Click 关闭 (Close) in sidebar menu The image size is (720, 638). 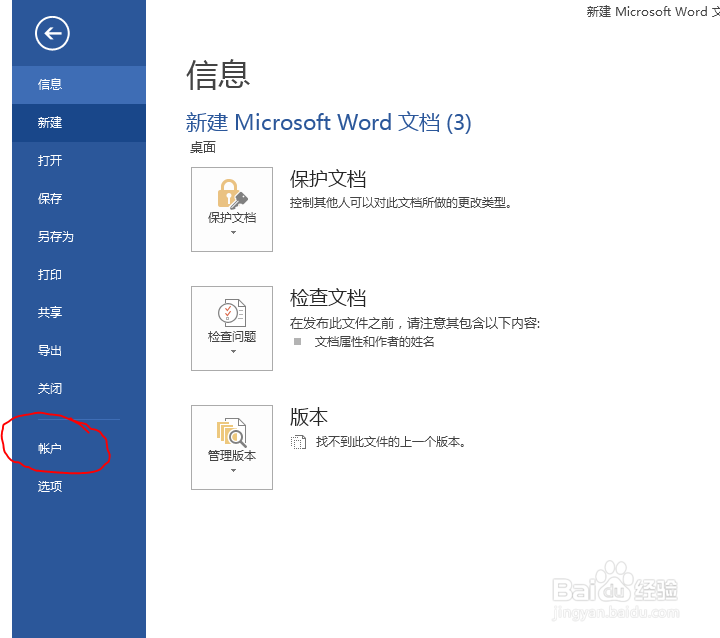tap(79, 389)
